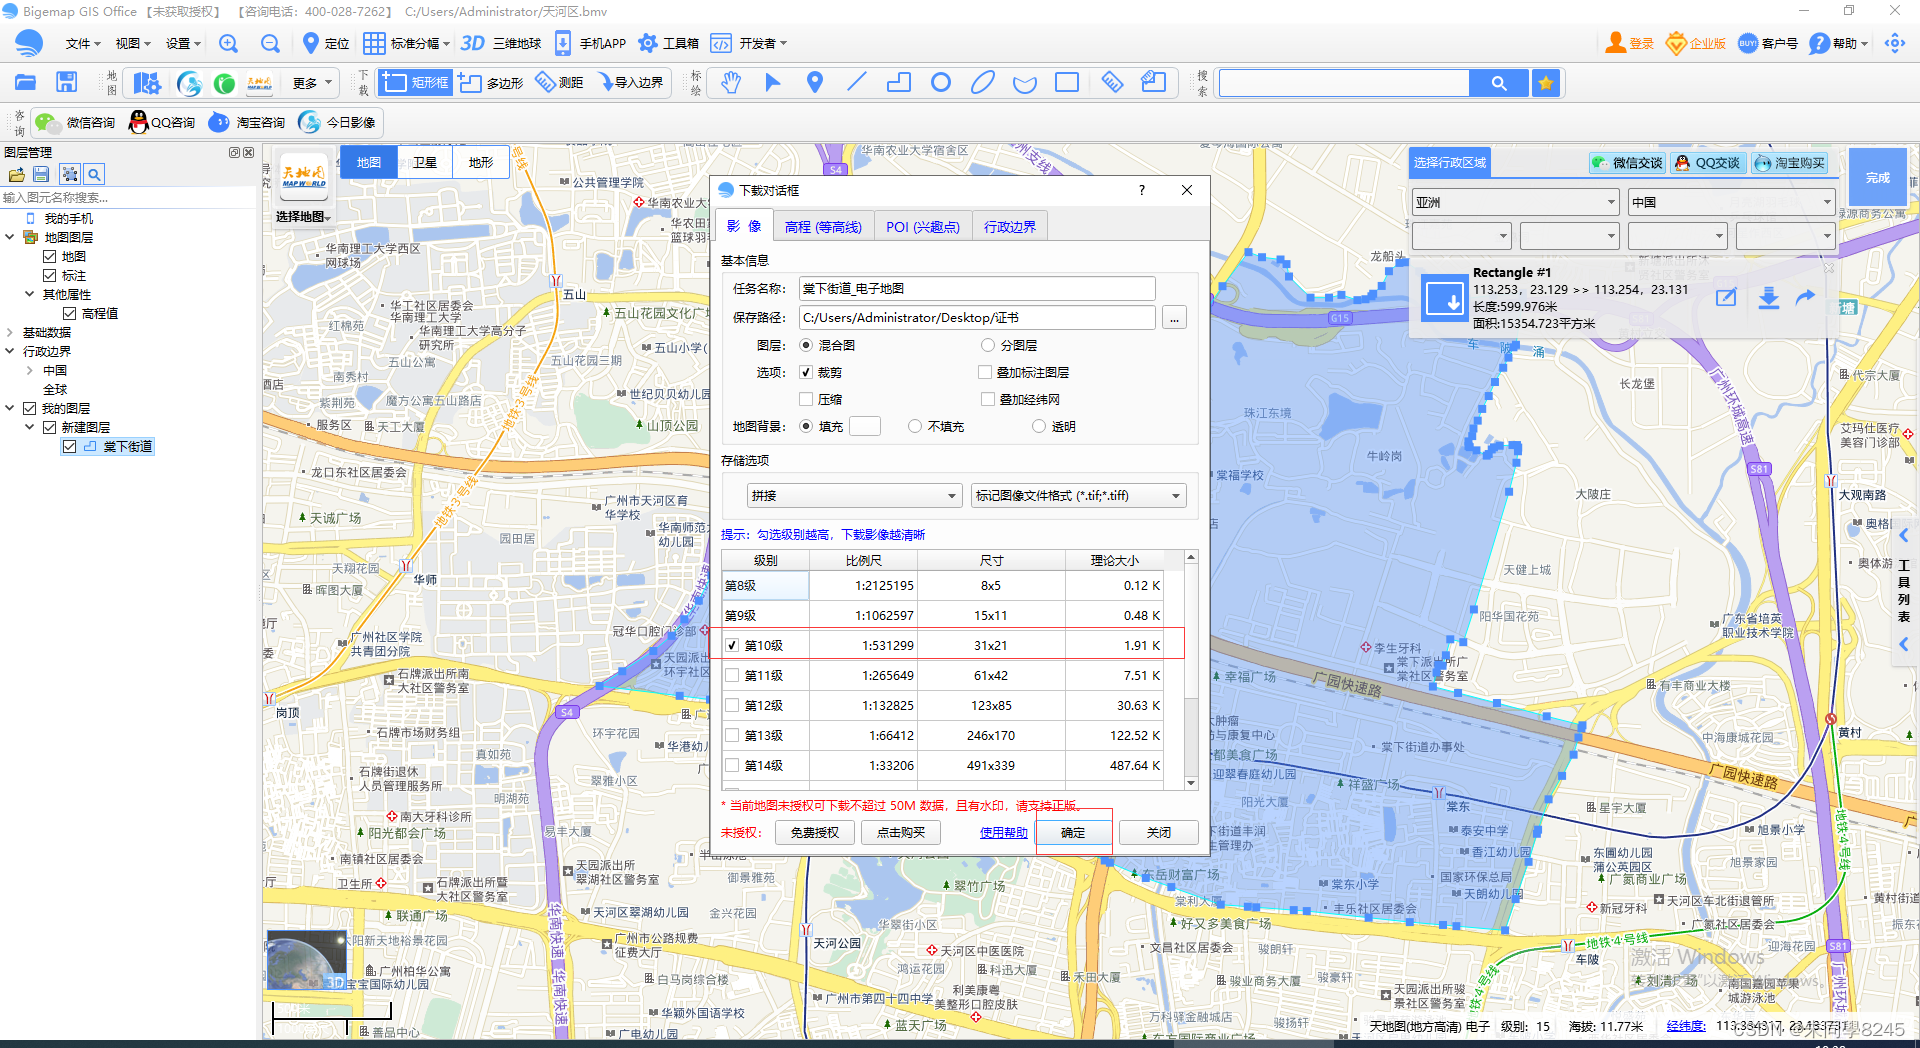Image resolution: width=1920 pixels, height=1048 pixels.
Task: Open the toolbox menu
Action: tap(669, 43)
